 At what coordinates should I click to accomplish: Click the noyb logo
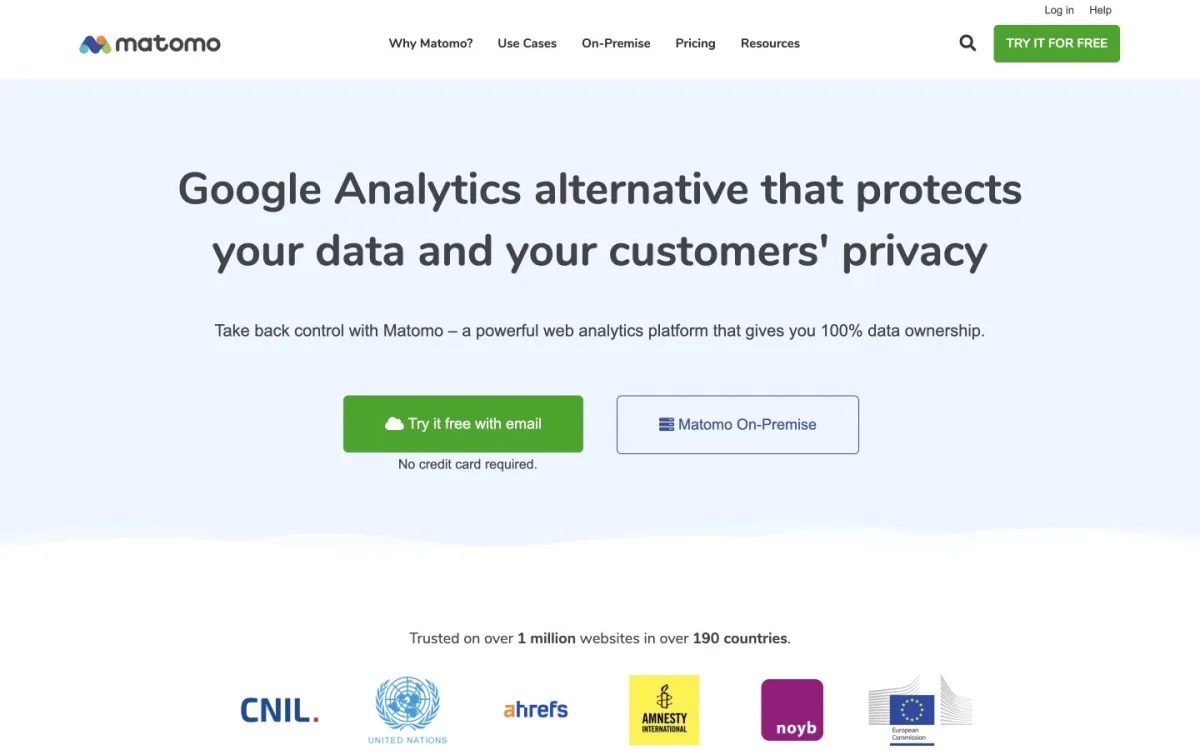coord(792,710)
